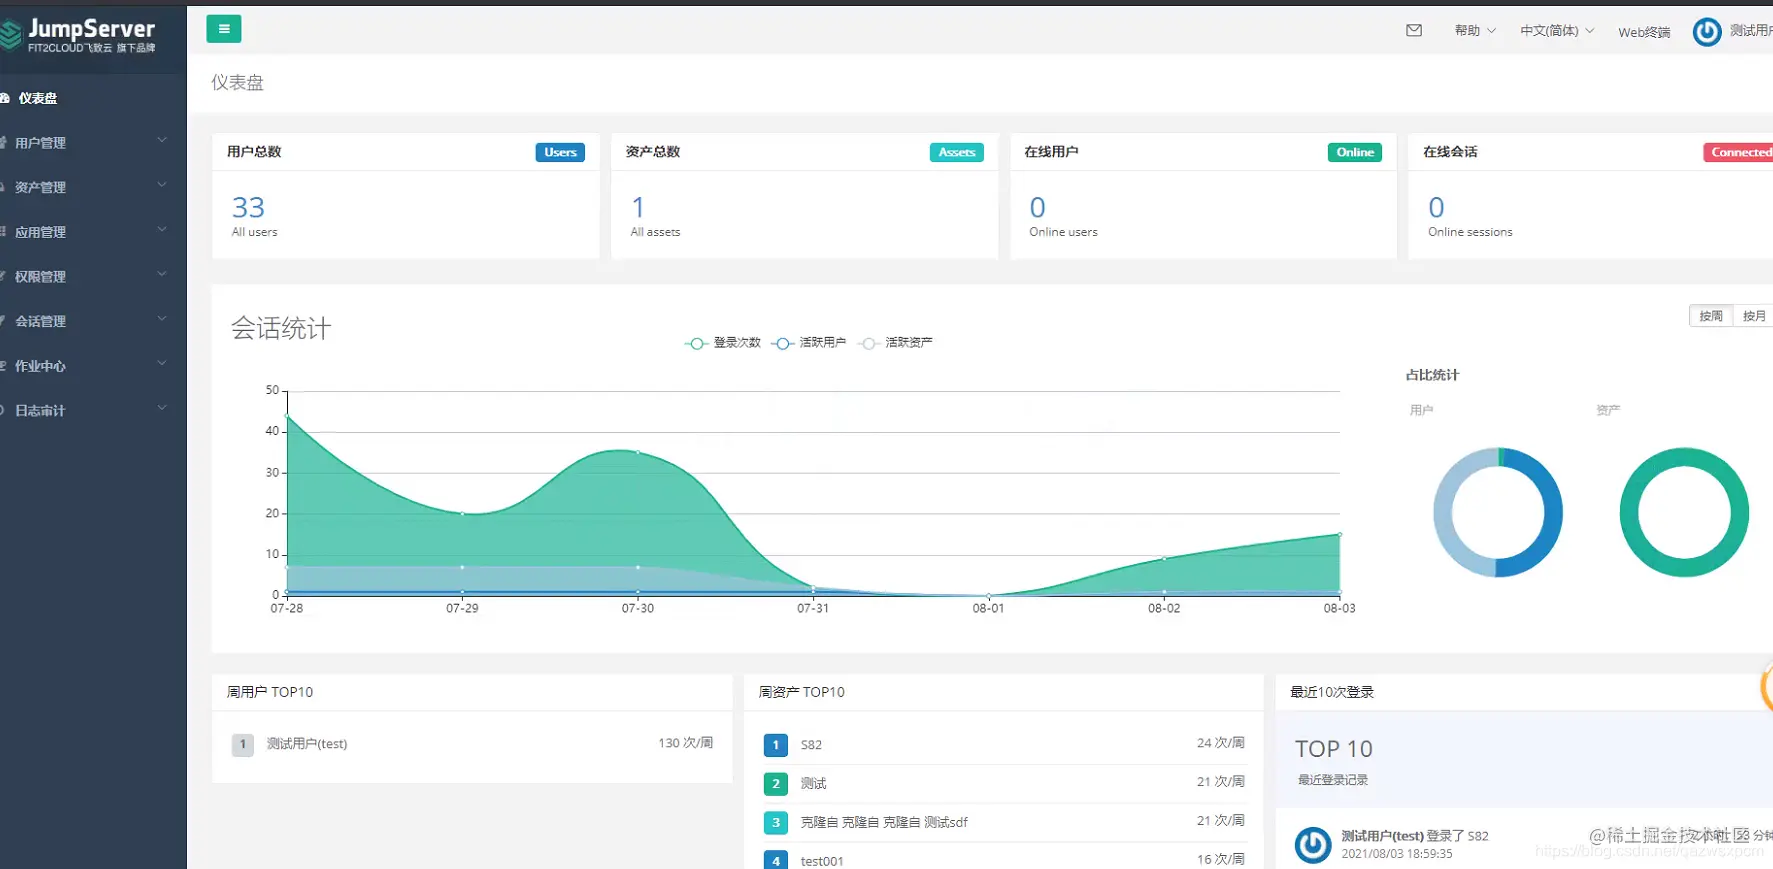The image size is (1773, 869).
Task: Expand the 用户管理 sidebar menu
Action: coord(93,142)
